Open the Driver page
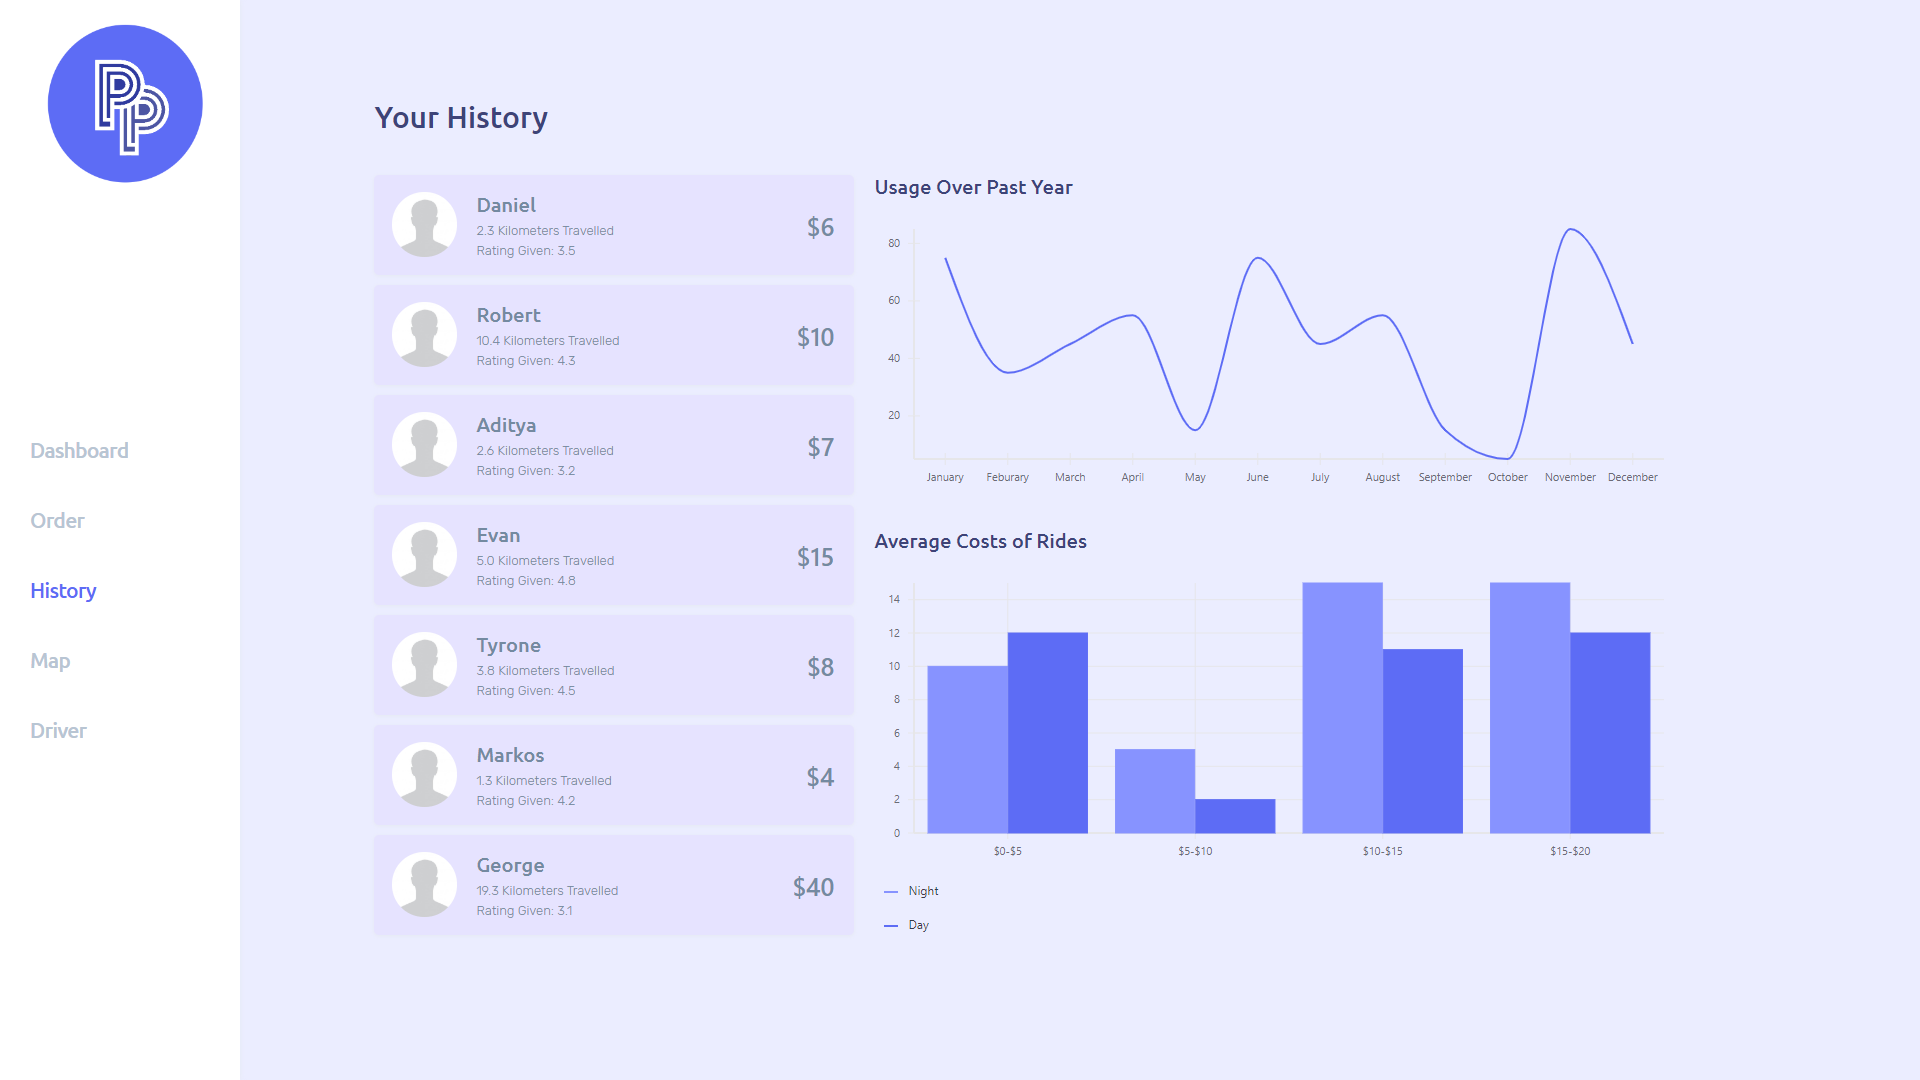The width and height of the screenshot is (1920, 1080). 58,731
